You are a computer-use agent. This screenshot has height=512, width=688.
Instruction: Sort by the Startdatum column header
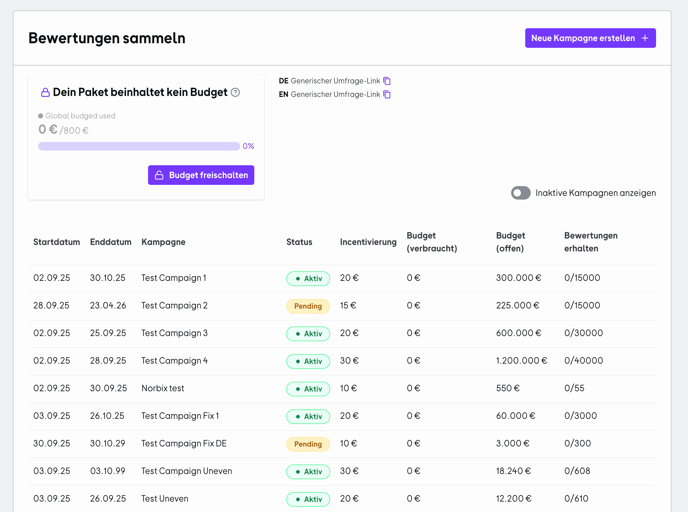pyautogui.click(x=56, y=242)
